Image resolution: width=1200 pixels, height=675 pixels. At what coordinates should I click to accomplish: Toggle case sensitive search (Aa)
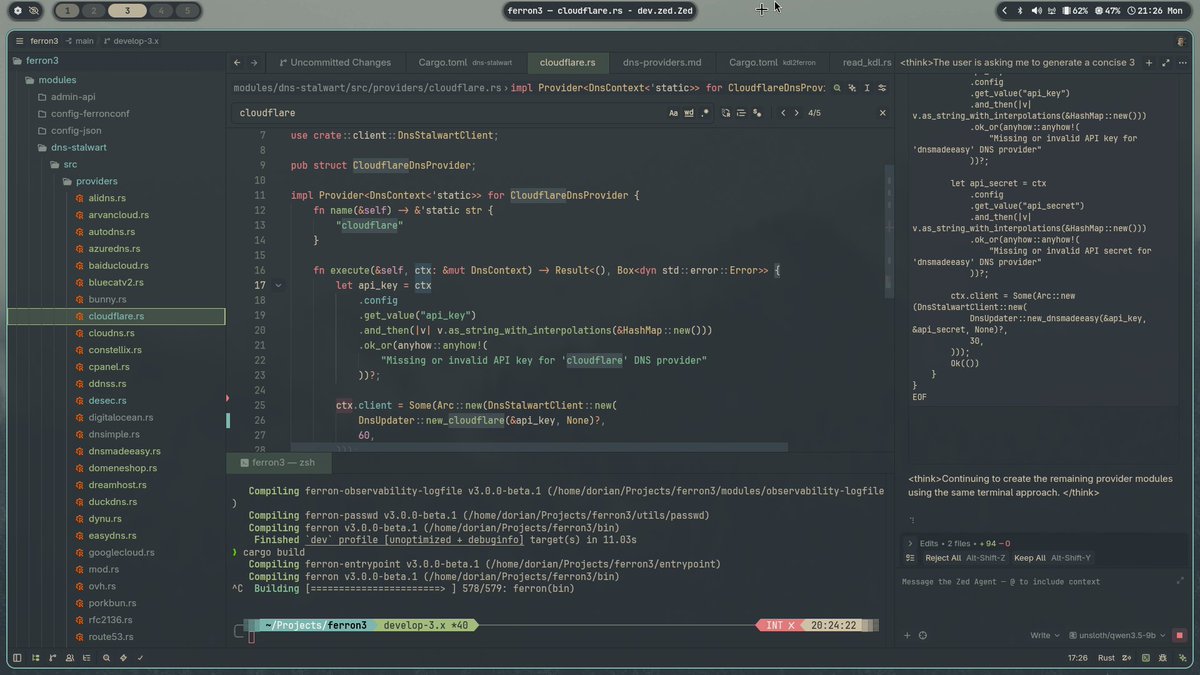(x=673, y=113)
